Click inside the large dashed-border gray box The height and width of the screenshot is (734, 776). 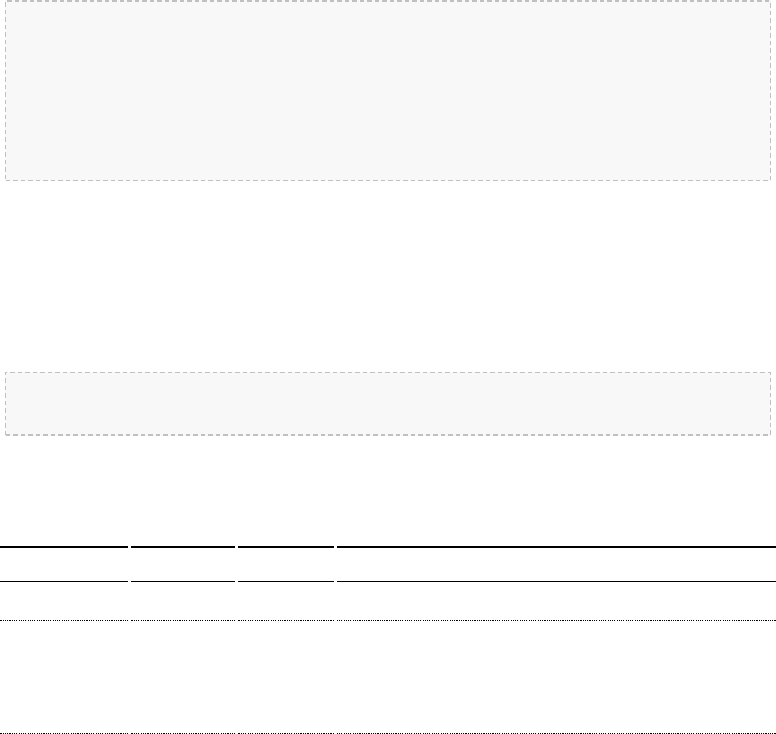pyautogui.click(x=388, y=91)
